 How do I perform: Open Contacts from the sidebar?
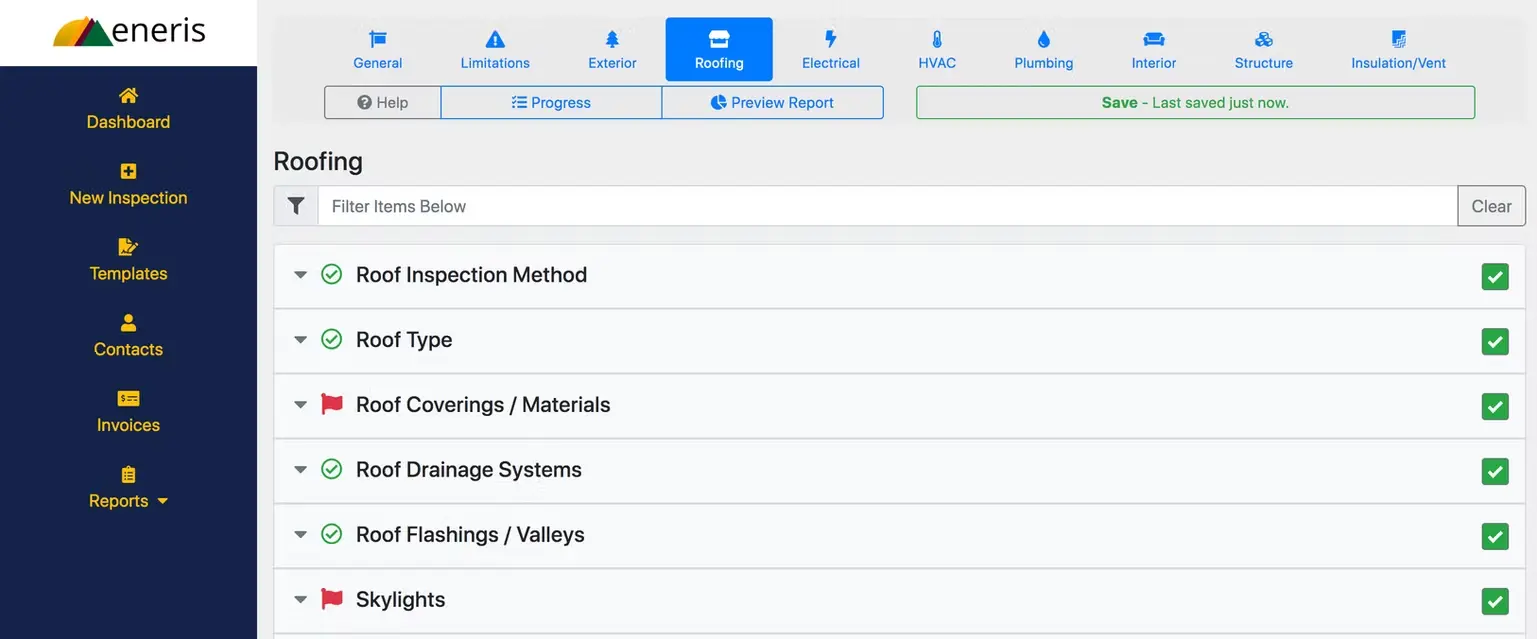128,335
